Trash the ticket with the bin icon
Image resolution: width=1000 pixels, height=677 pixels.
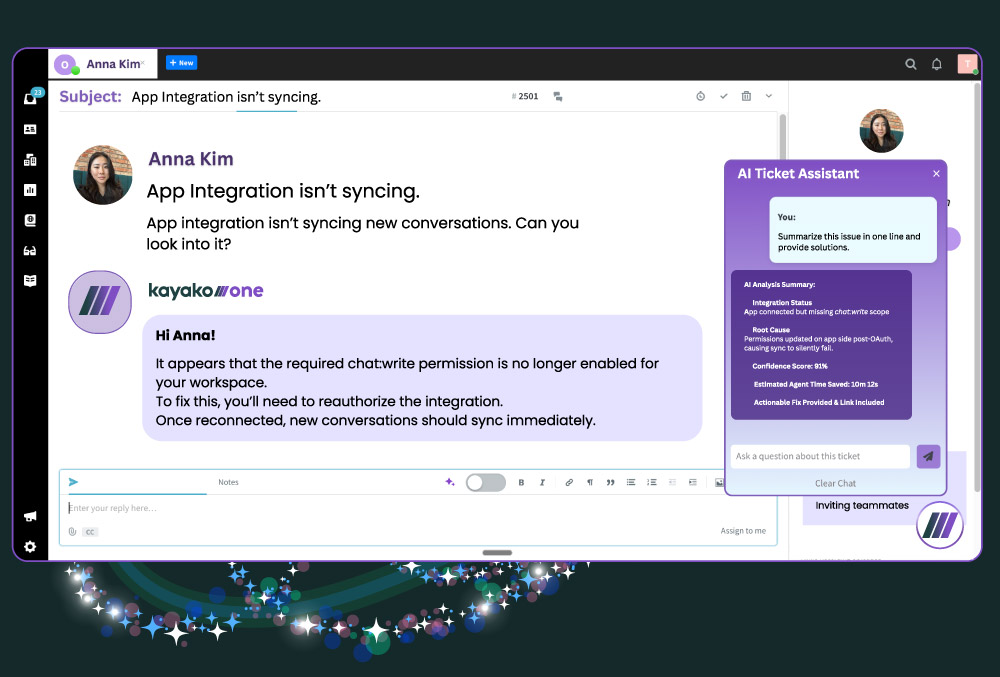click(746, 96)
